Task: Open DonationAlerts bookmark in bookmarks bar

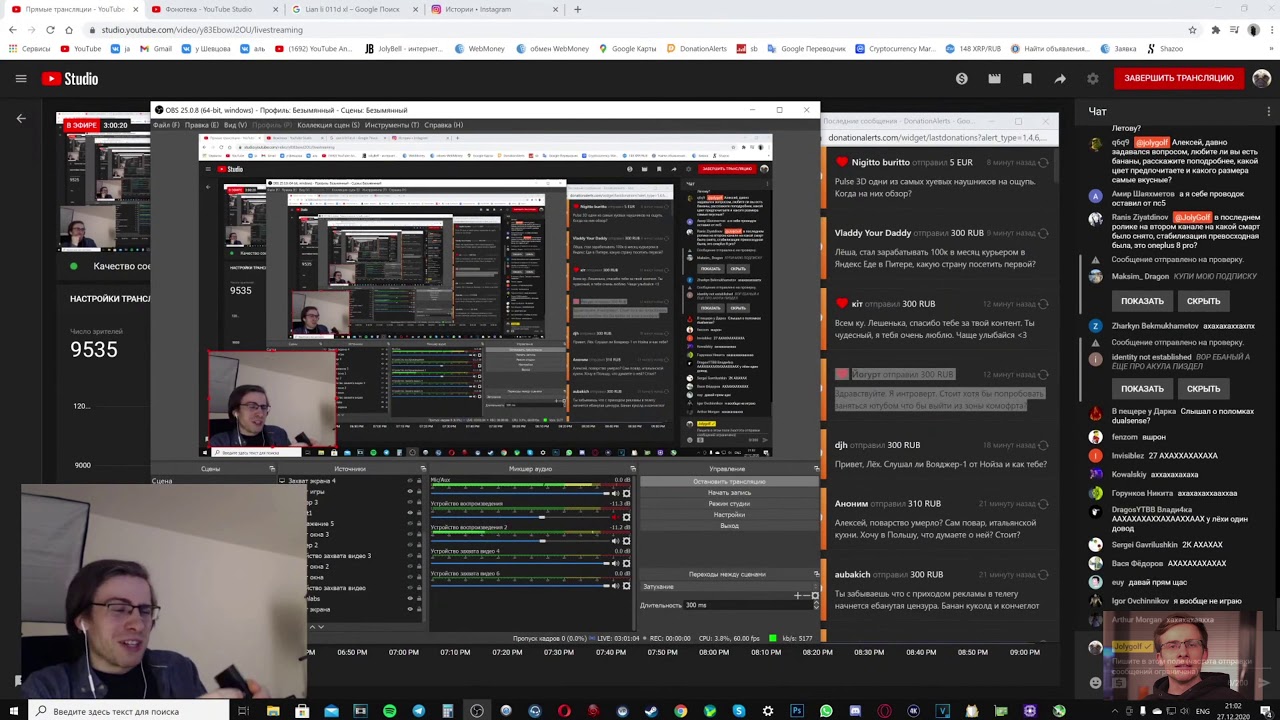Action: point(697,48)
